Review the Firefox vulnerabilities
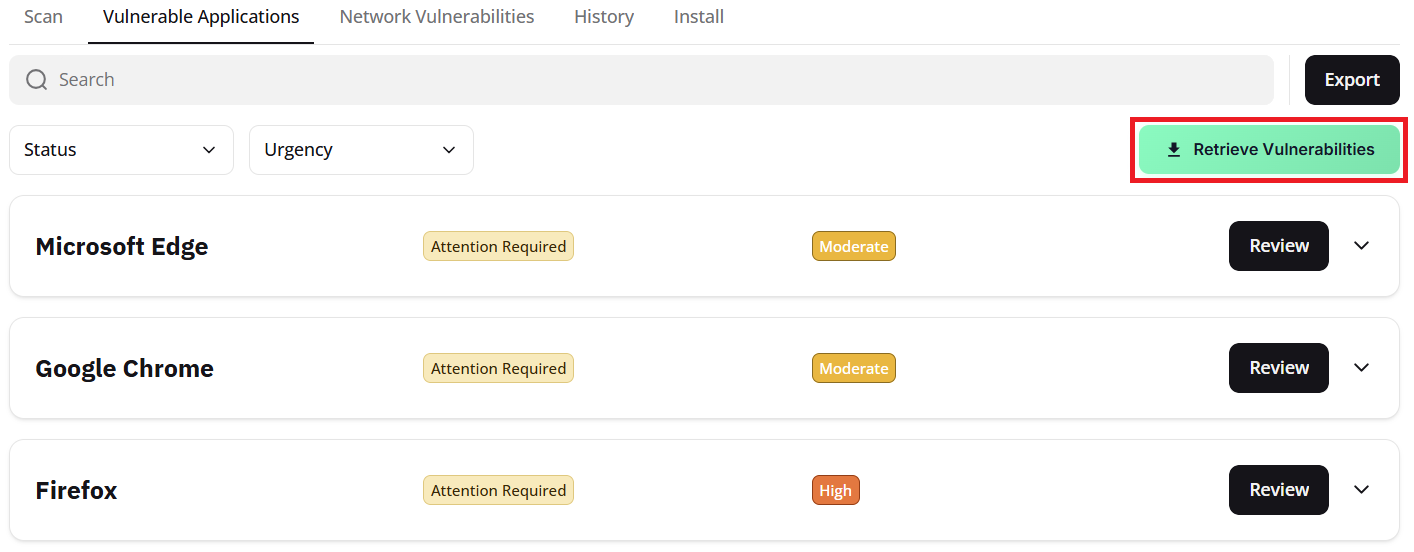Image resolution: width=1414 pixels, height=552 pixels. pyautogui.click(x=1278, y=490)
